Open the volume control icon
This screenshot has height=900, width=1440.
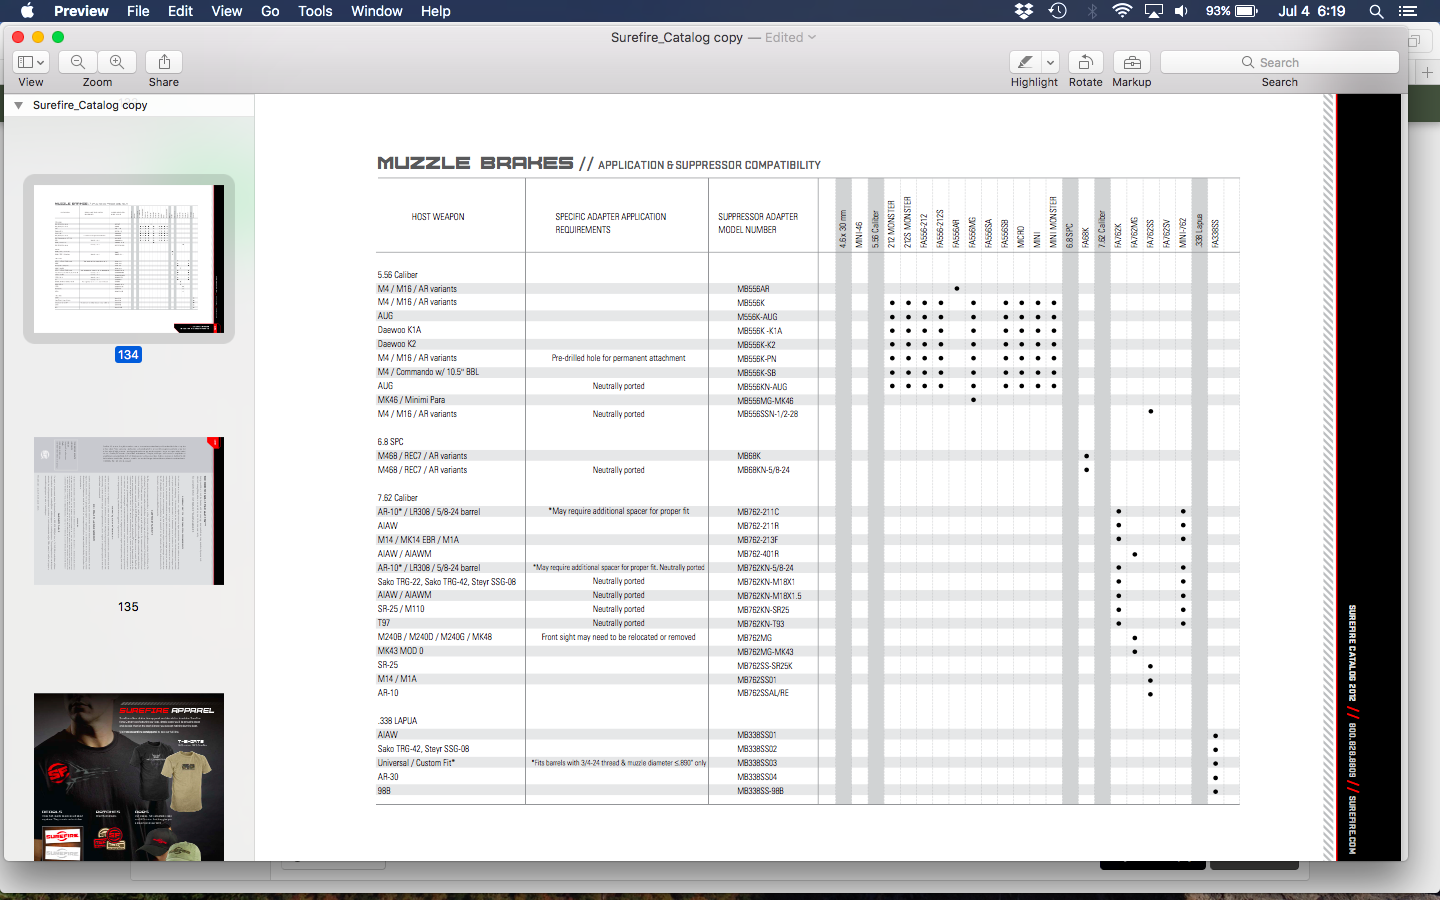click(x=1182, y=11)
